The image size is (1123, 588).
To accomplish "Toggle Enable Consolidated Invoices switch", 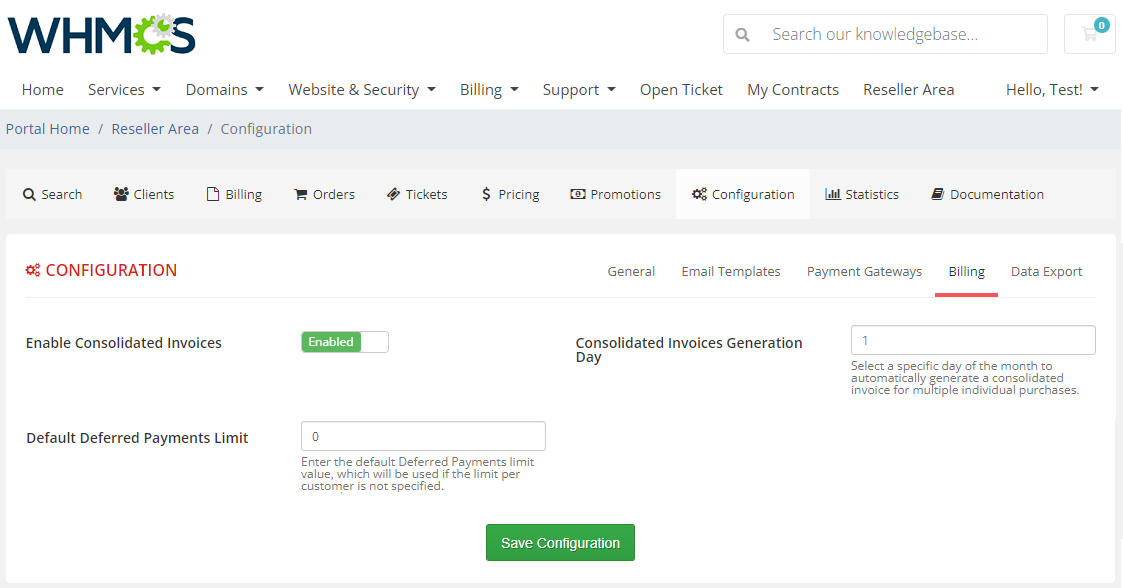I will [344, 342].
